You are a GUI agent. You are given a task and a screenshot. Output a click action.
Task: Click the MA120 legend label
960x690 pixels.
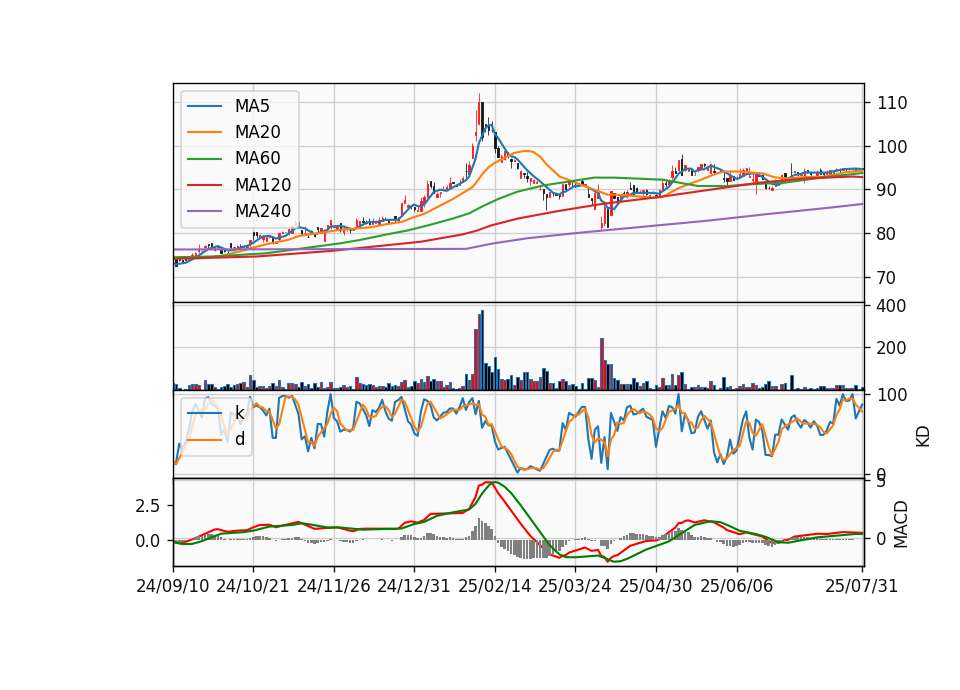(x=263, y=185)
